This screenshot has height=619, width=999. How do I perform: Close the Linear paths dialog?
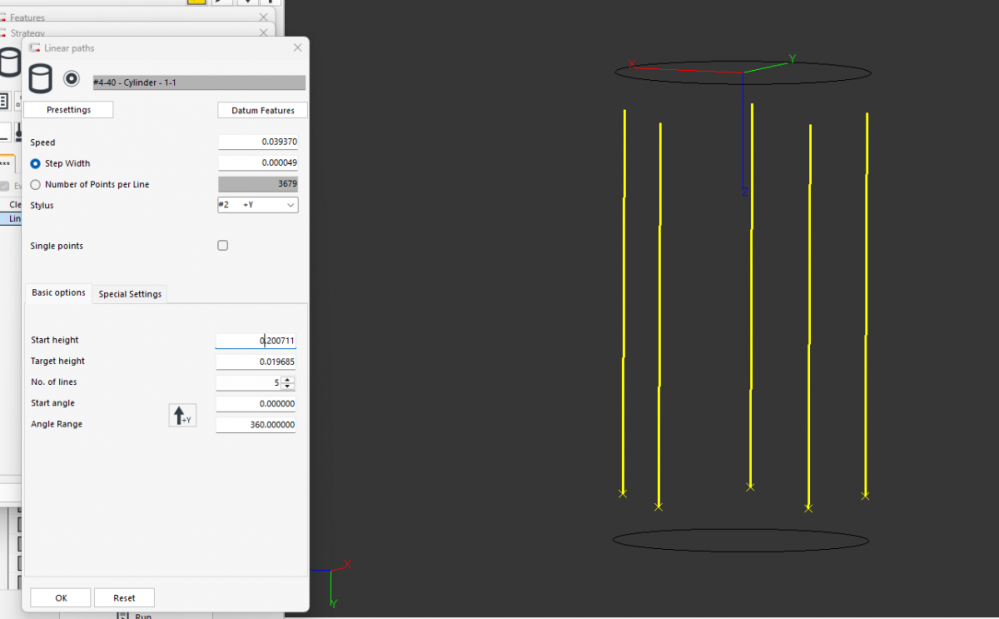[x=298, y=48]
